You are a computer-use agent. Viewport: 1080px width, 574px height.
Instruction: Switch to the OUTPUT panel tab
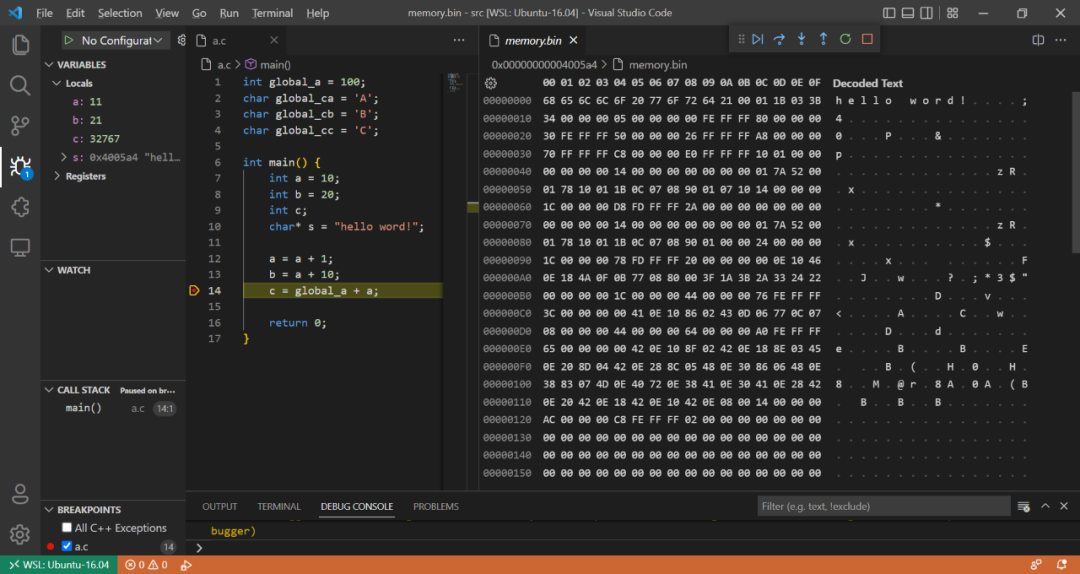pos(220,506)
